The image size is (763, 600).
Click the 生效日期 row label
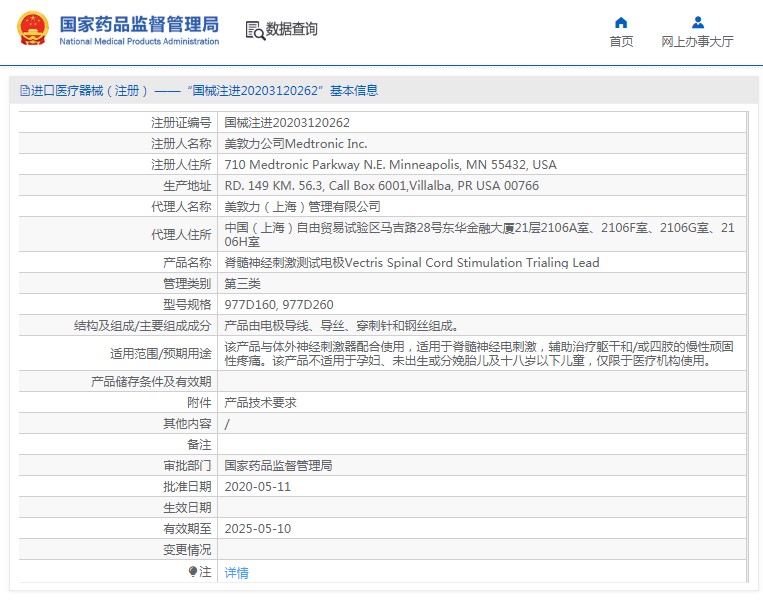pyautogui.click(x=187, y=508)
